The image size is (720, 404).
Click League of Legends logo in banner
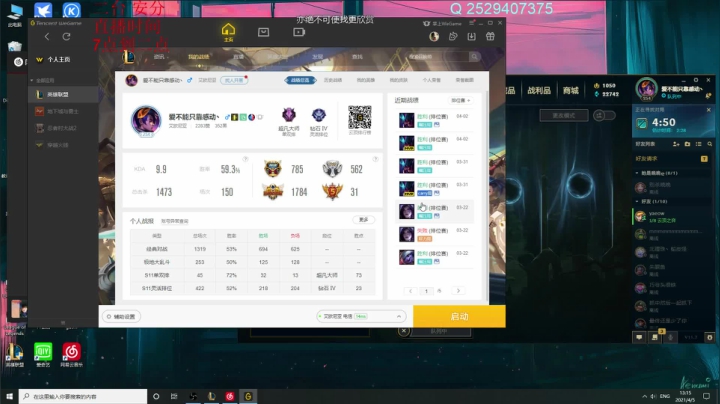pyautogui.click(x=129, y=57)
